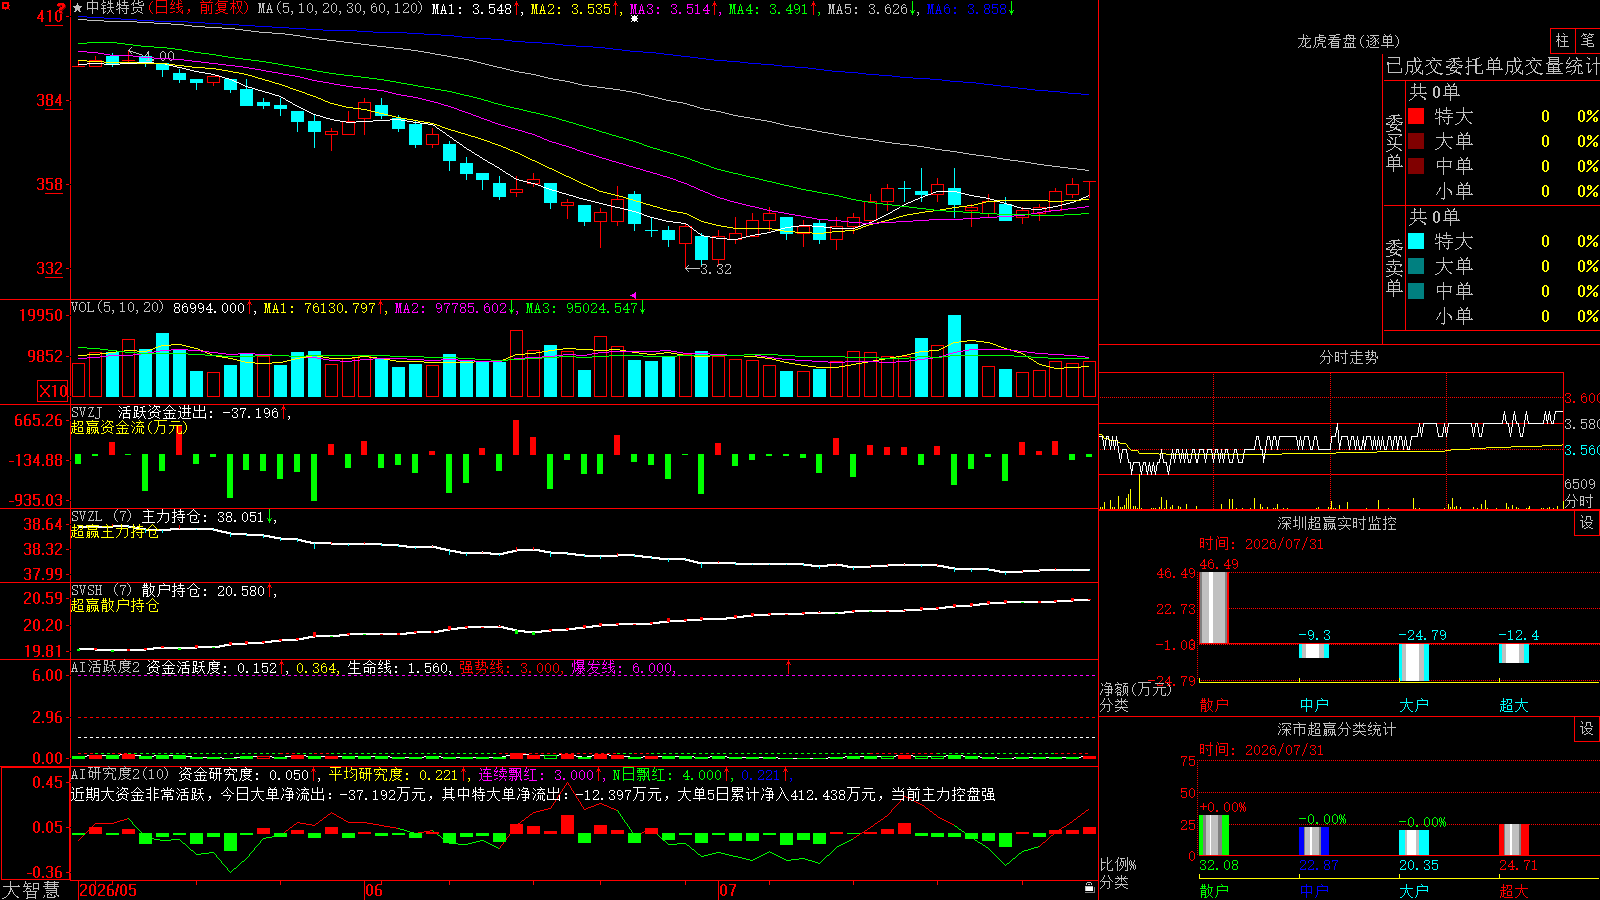Click the 超赢主力持仓 legend label
Viewport: 1600px width, 900px height.
point(115,532)
